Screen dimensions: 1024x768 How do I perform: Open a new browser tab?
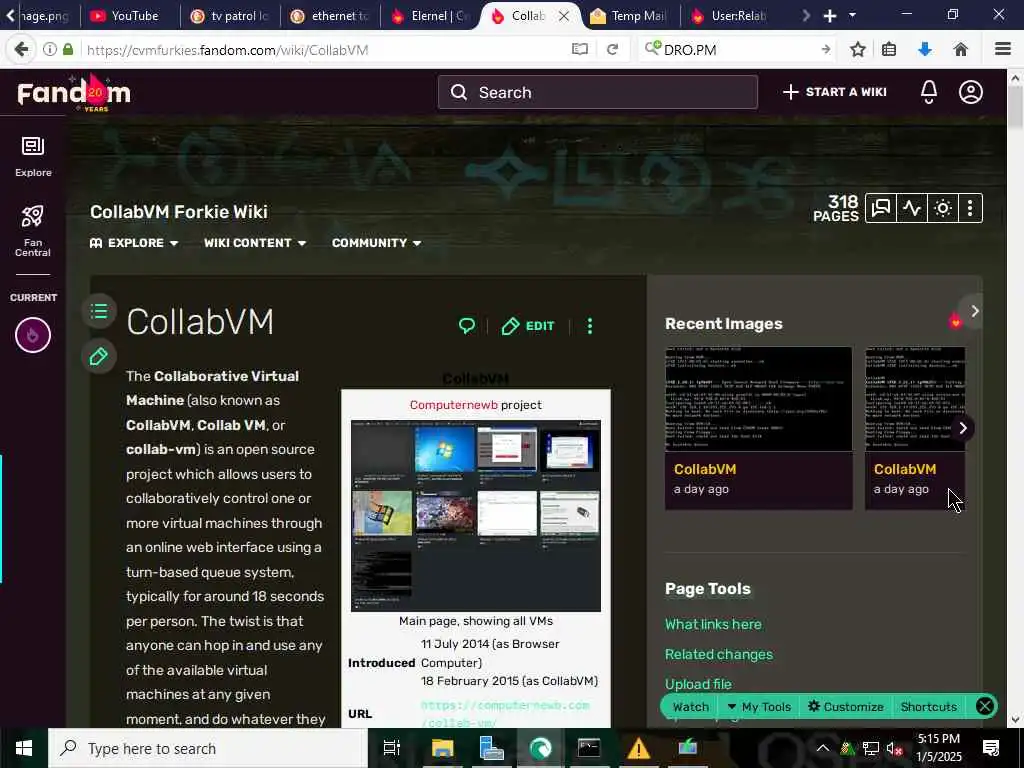tap(829, 16)
